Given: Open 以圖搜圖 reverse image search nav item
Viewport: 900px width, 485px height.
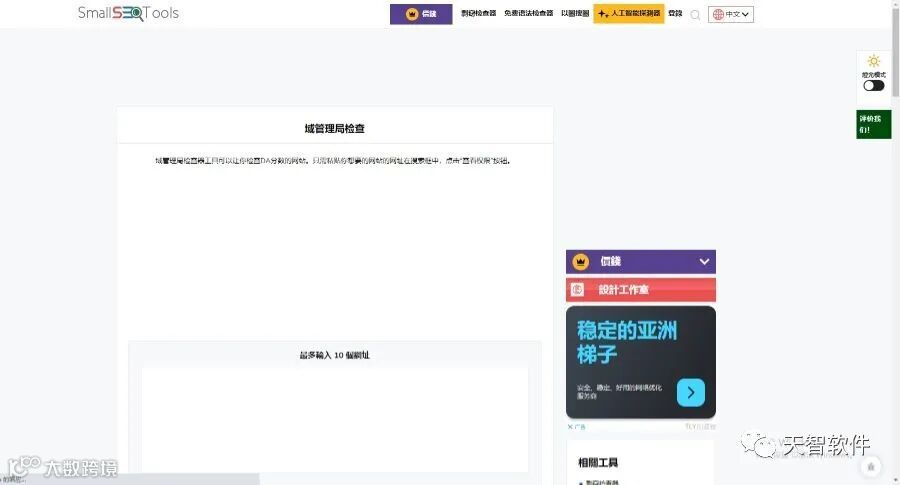Looking at the screenshot, I should 575,13.
